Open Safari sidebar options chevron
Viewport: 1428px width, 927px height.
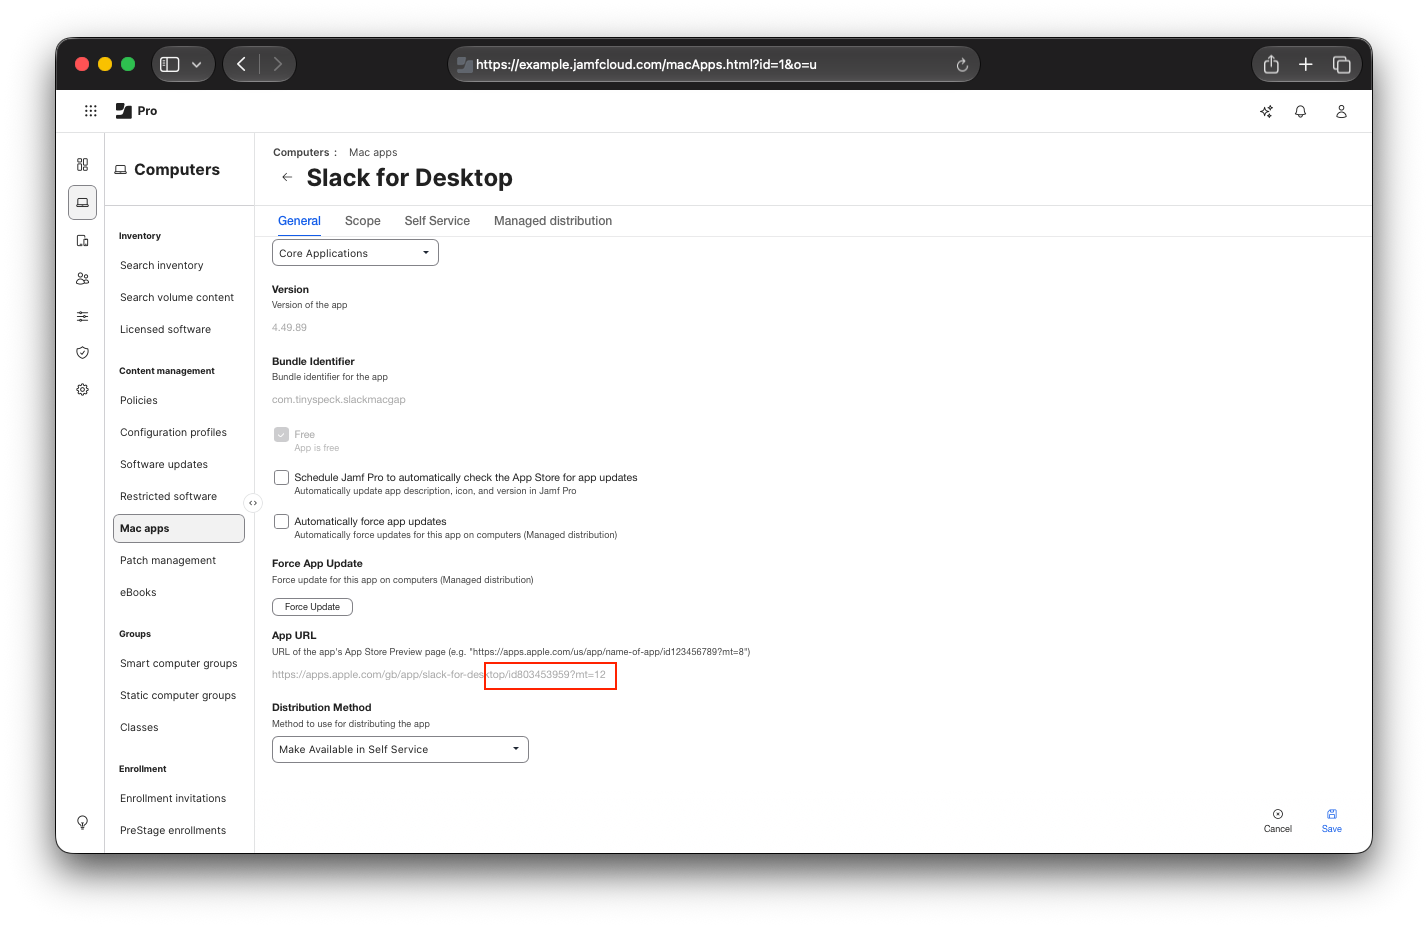(x=196, y=64)
